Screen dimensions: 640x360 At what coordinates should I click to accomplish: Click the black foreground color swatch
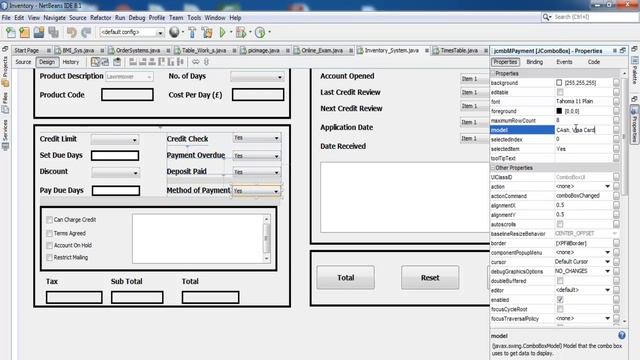coord(559,111)
